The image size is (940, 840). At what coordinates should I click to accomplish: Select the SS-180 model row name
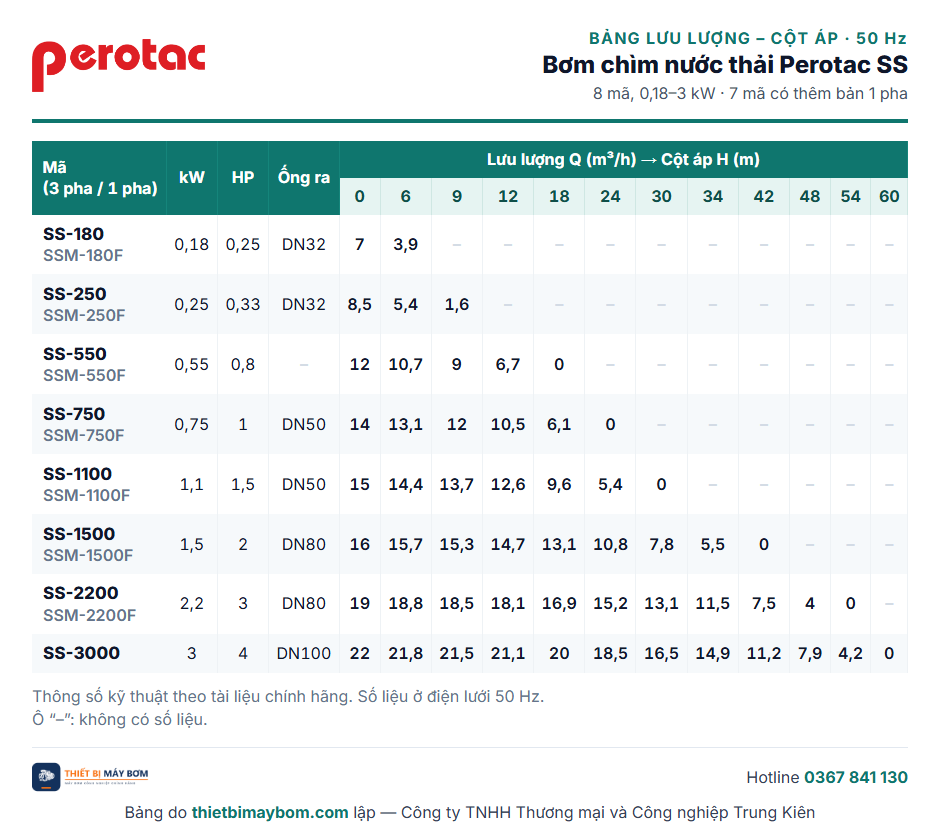coord(73,234)
